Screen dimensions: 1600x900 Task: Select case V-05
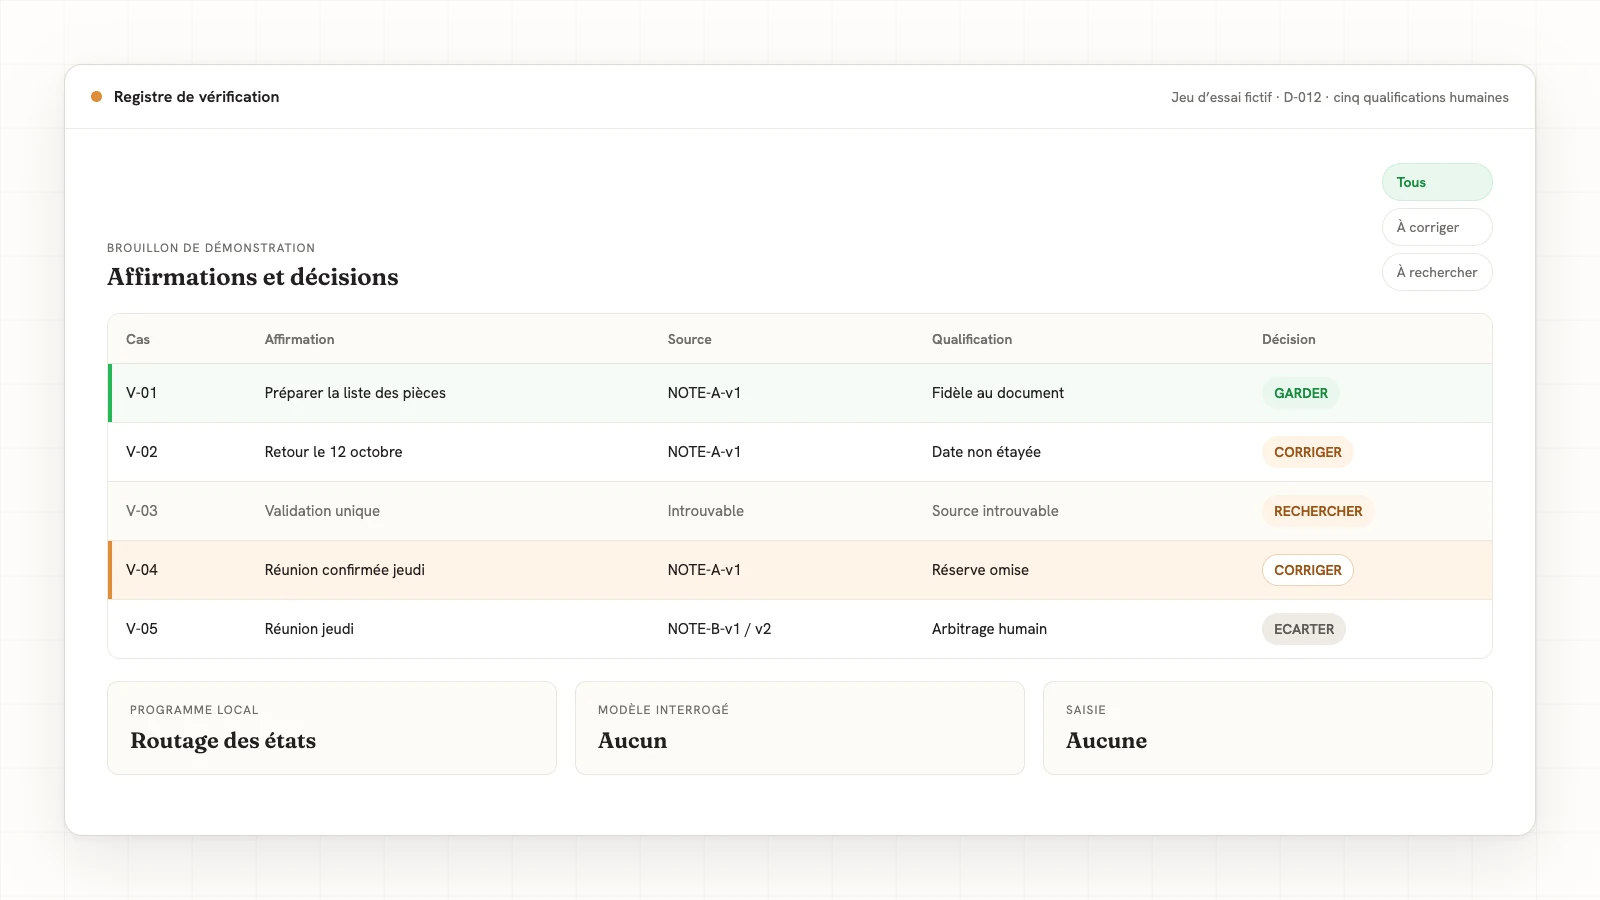click(x=800, y=629)
